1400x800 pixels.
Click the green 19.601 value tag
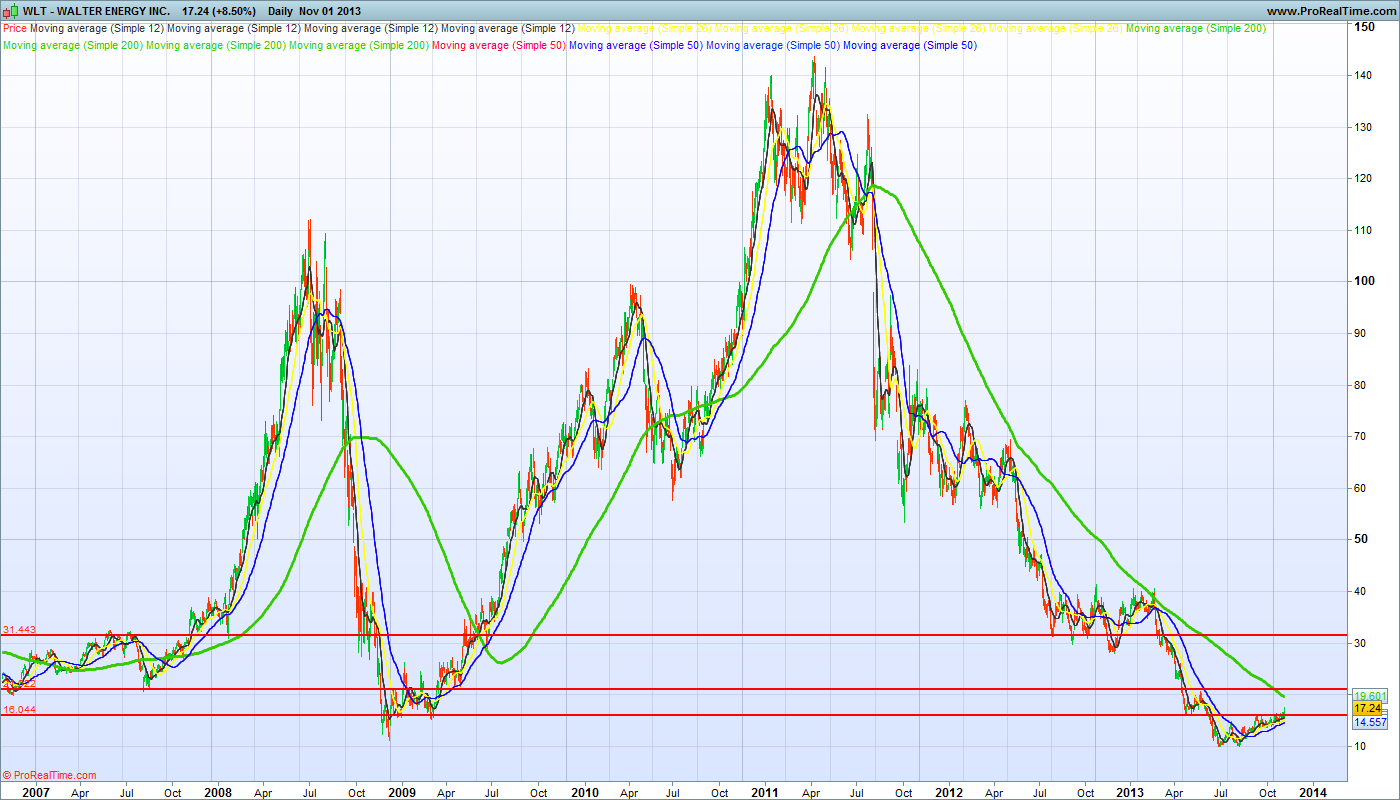click(x=1368, y=695)
